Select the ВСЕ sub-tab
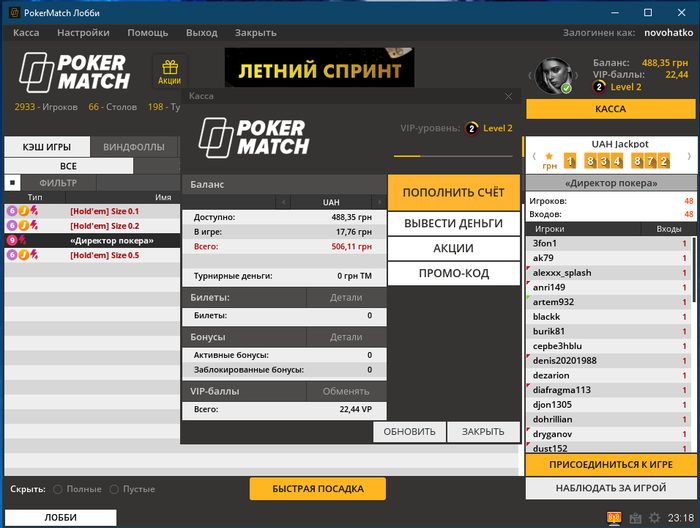This screenshot has width=700, height=528. click(69, 166)
